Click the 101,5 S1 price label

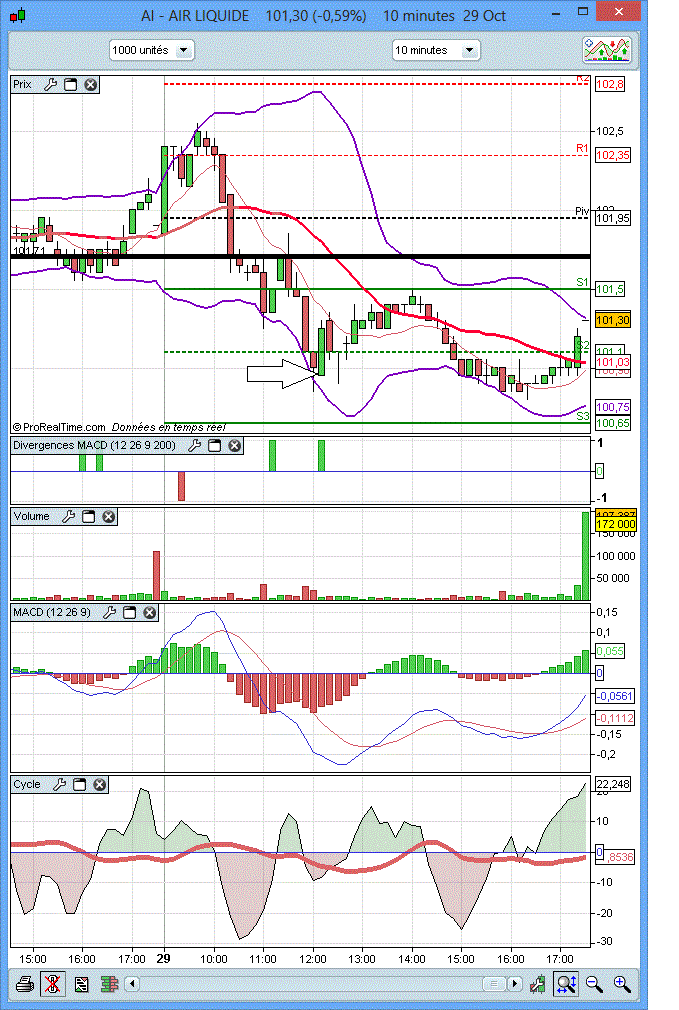[x=610, y=289]
